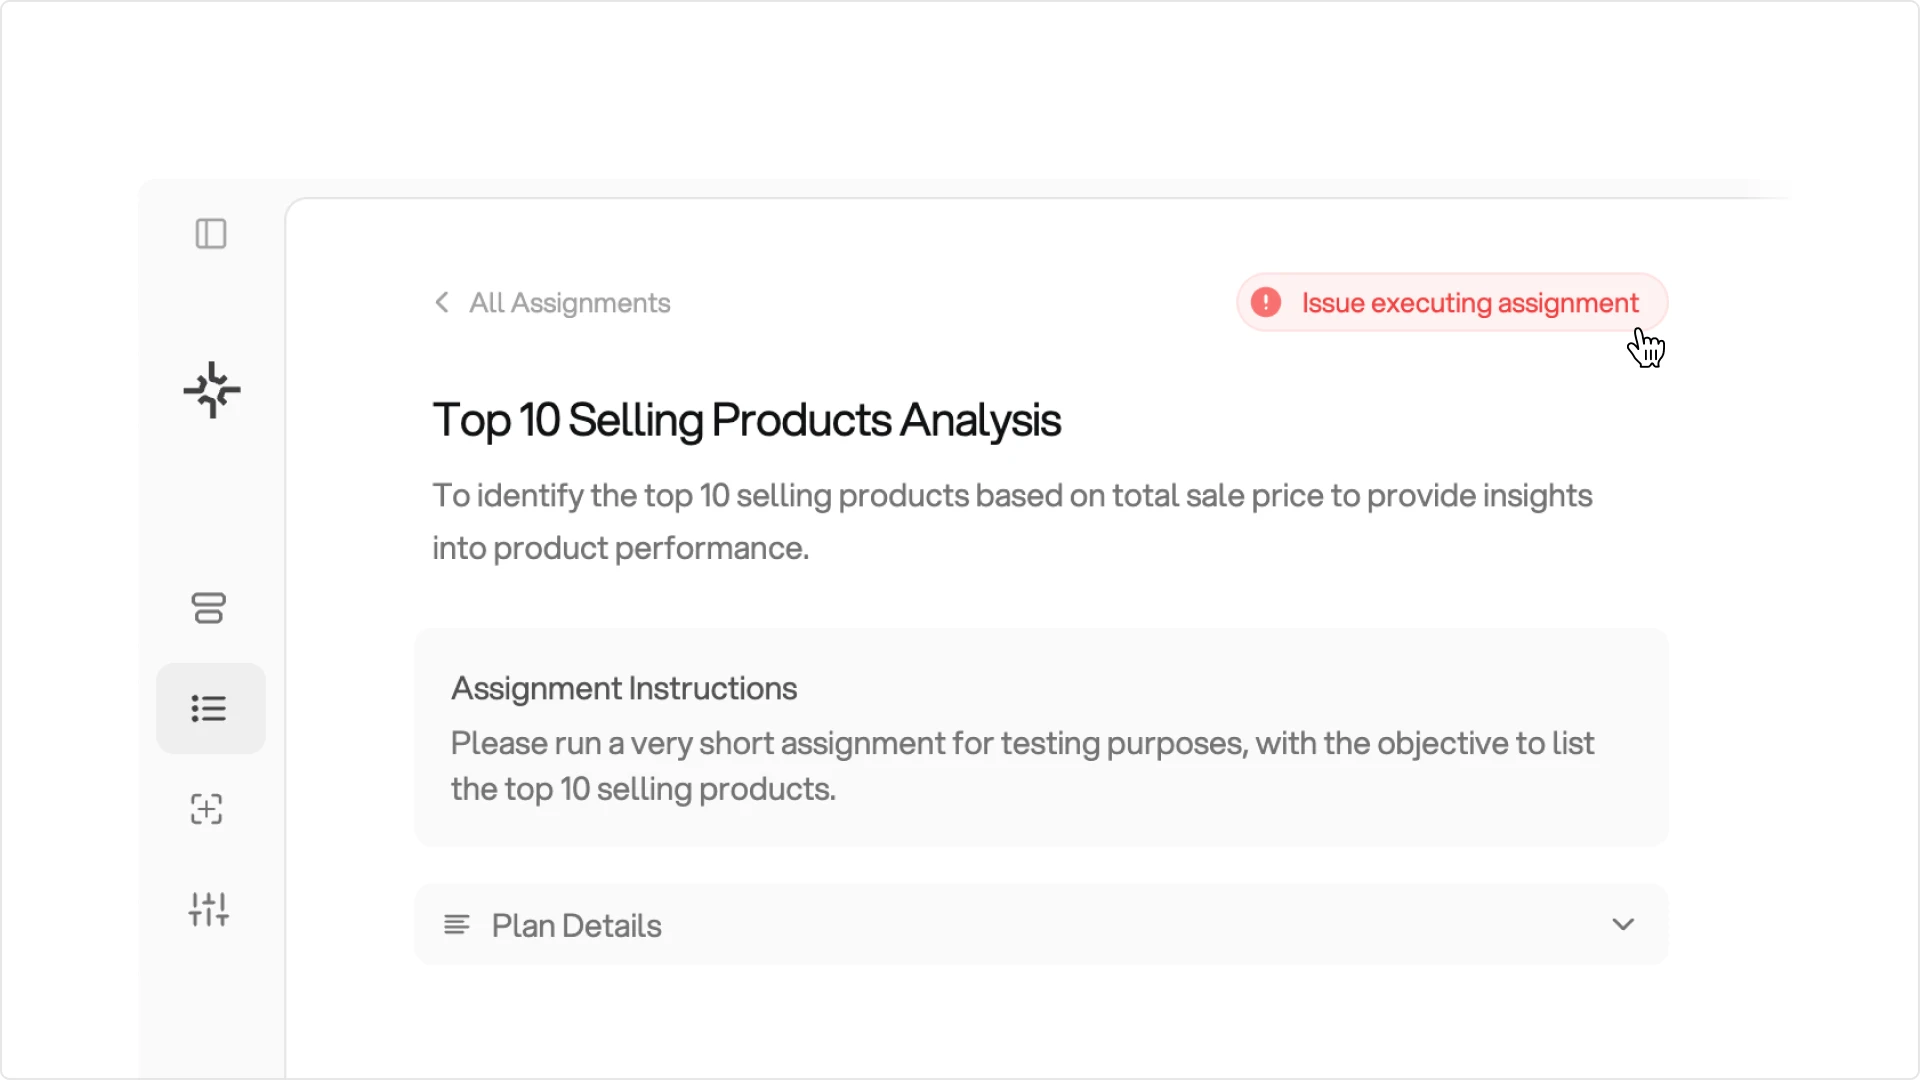
Task: Expand the Plan Details section
Action: (1041, 925)
